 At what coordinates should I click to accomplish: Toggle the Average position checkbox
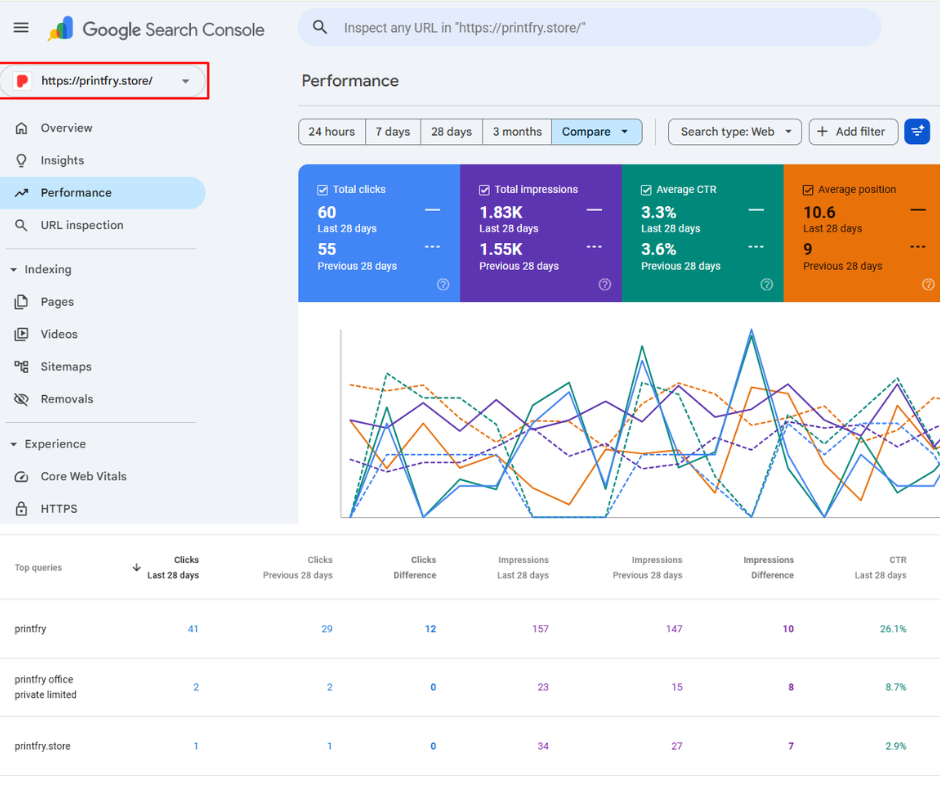[x=808, y=190]
